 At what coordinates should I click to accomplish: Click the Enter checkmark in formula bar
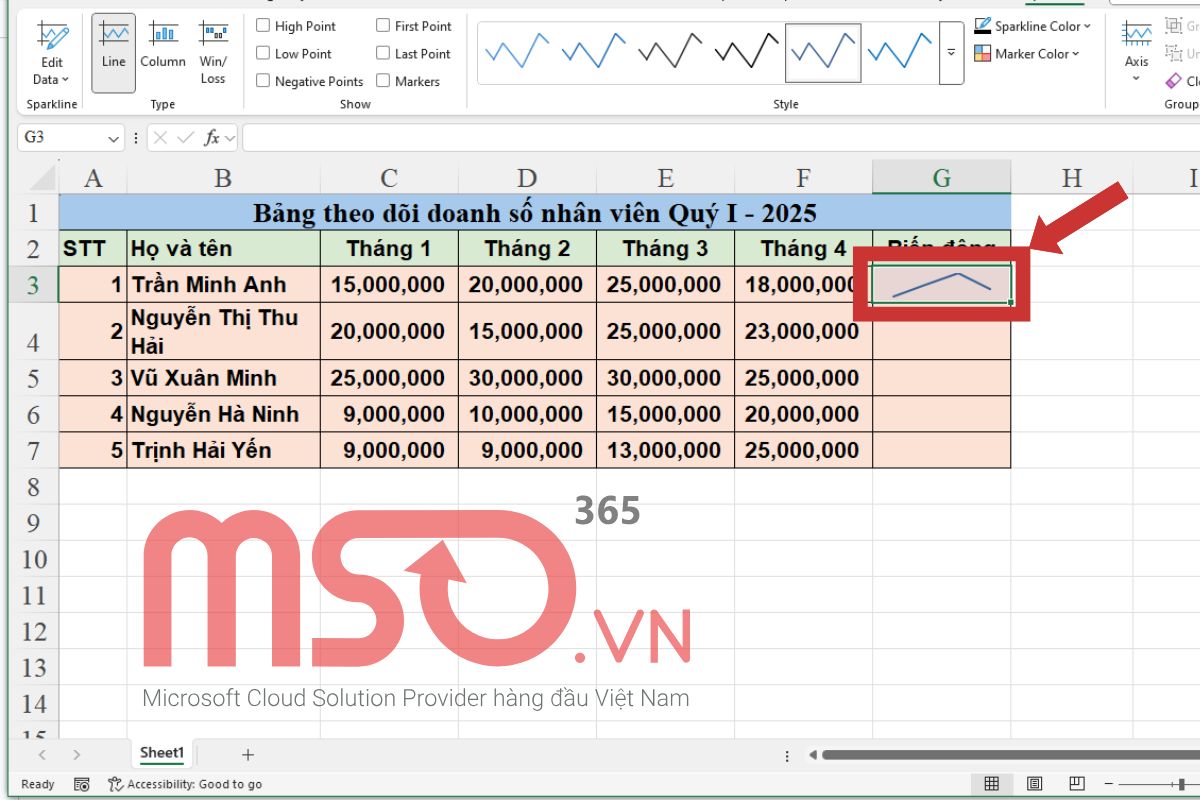(x=185, y=138)
